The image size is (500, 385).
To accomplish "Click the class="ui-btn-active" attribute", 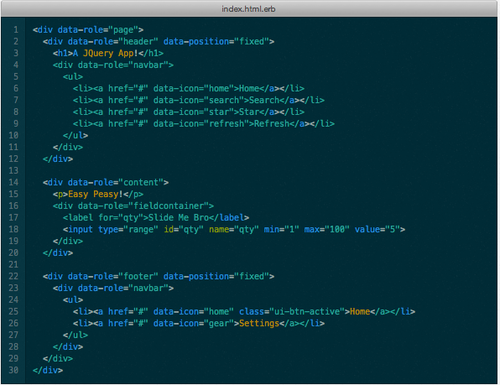I will 292,312.
